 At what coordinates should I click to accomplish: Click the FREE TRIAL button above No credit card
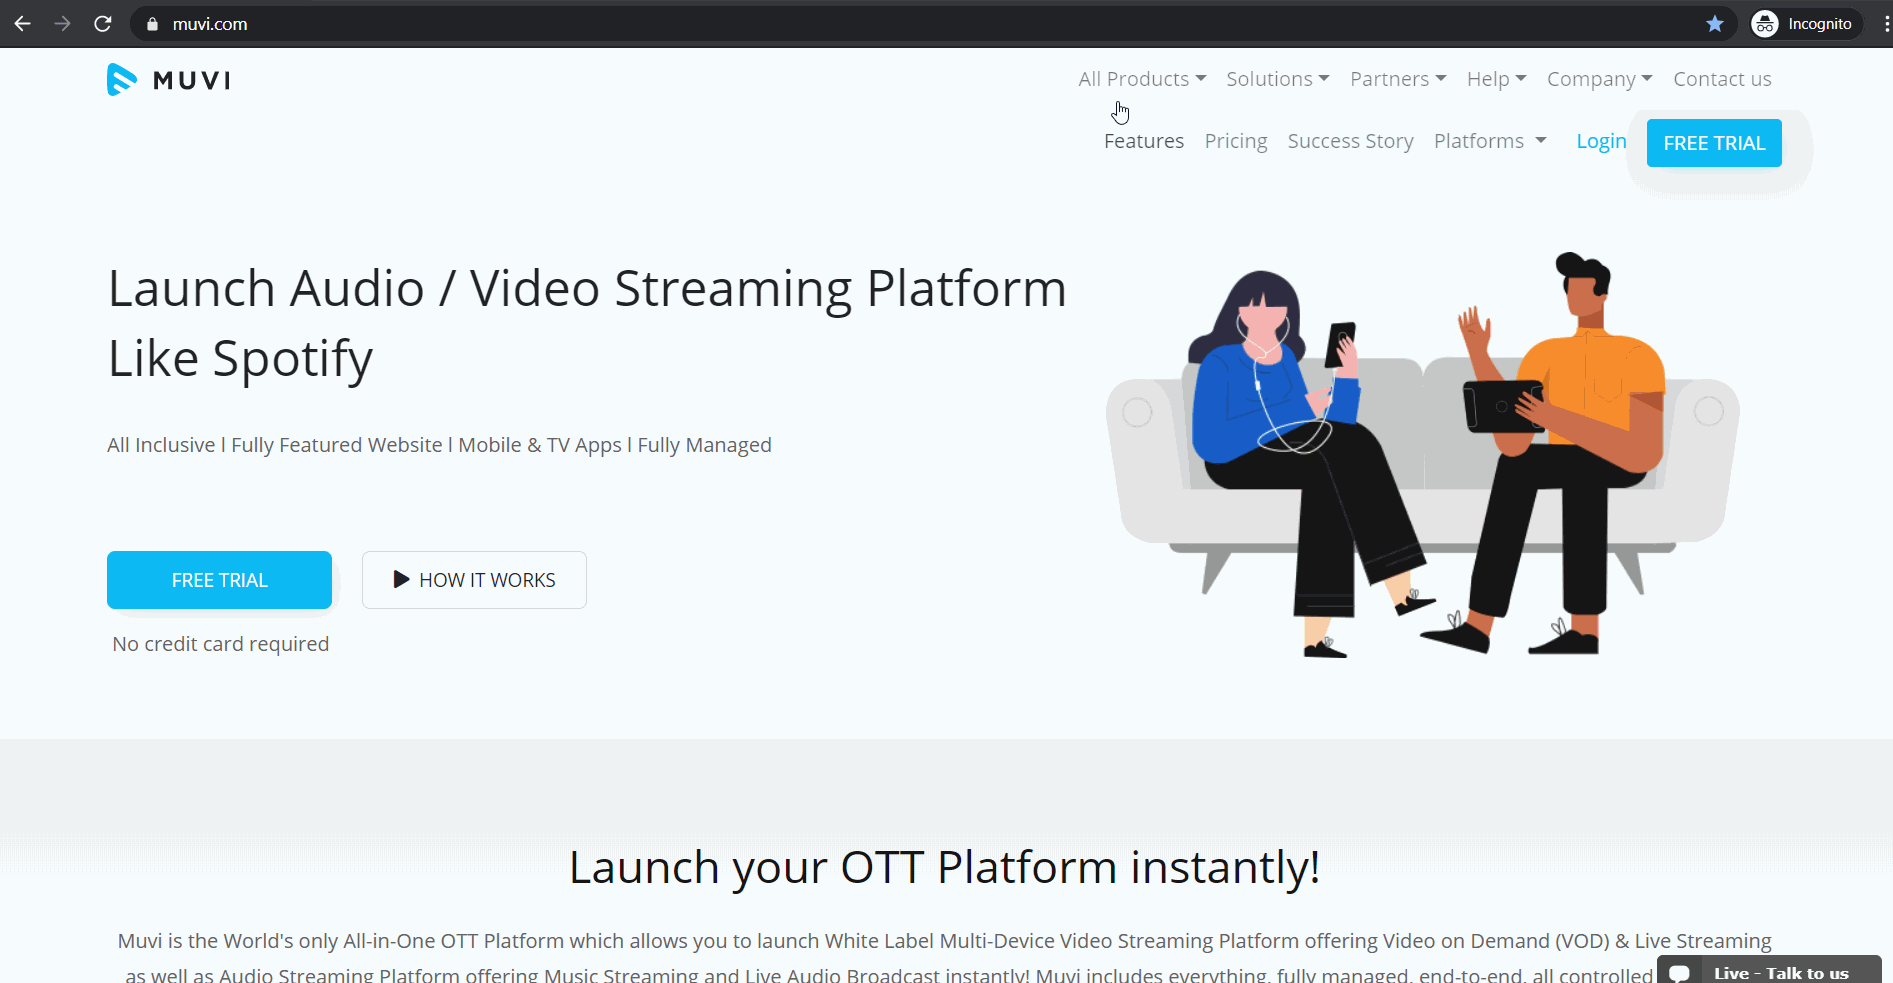[x=219, y=580]
